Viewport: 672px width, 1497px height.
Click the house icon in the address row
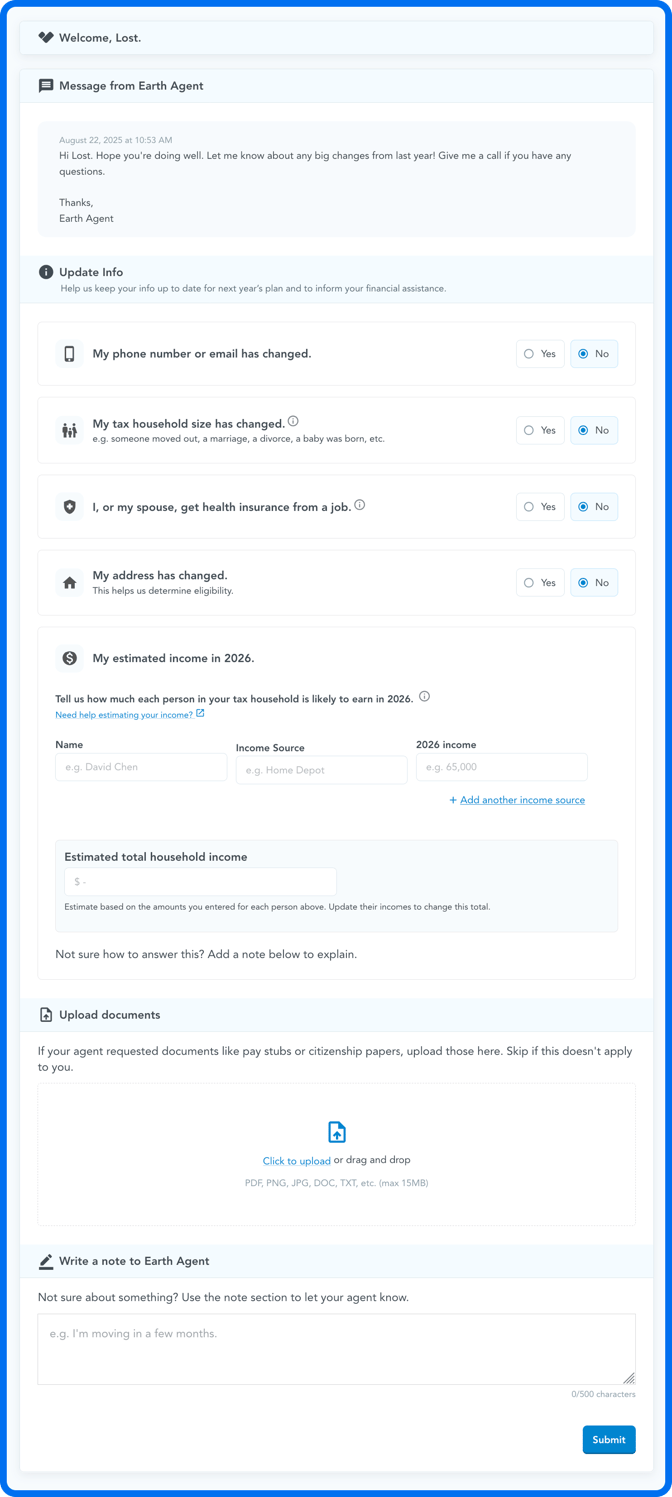coord(69,583)
